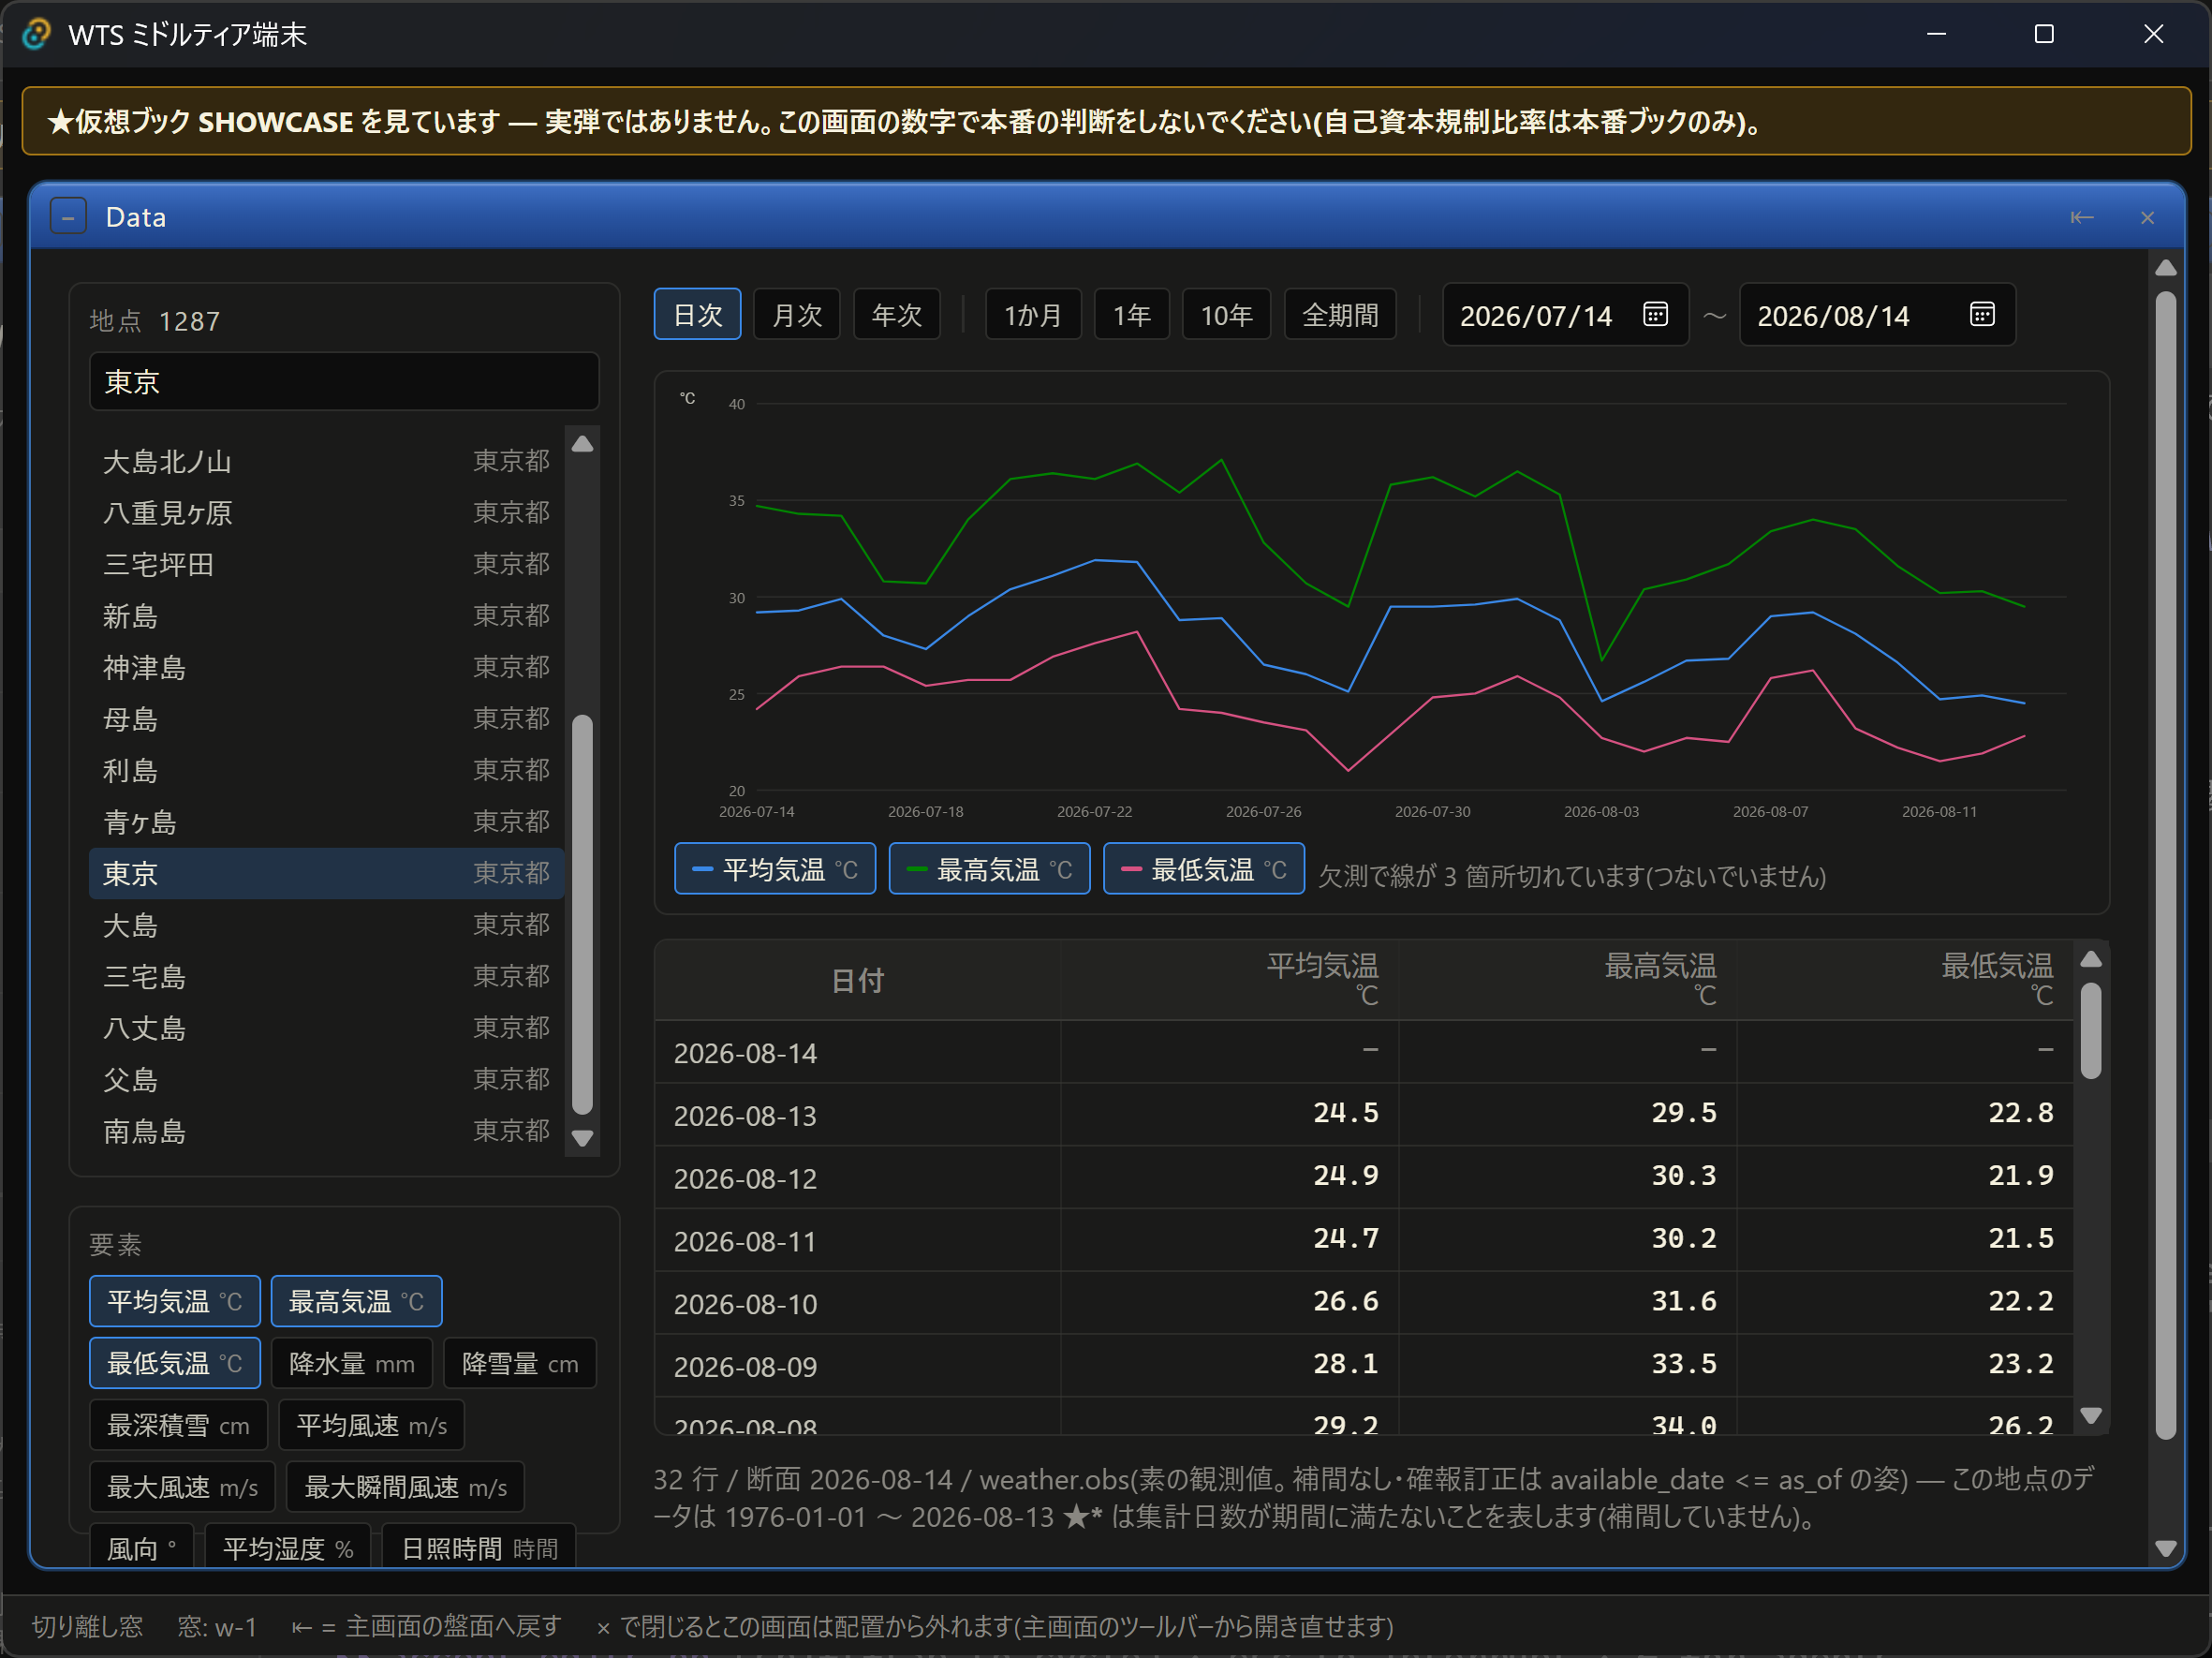Screen dimensions: 2212x1658
Task: Enable the 降雪量 cm element chip
Action: click(x=520, y=1363)
